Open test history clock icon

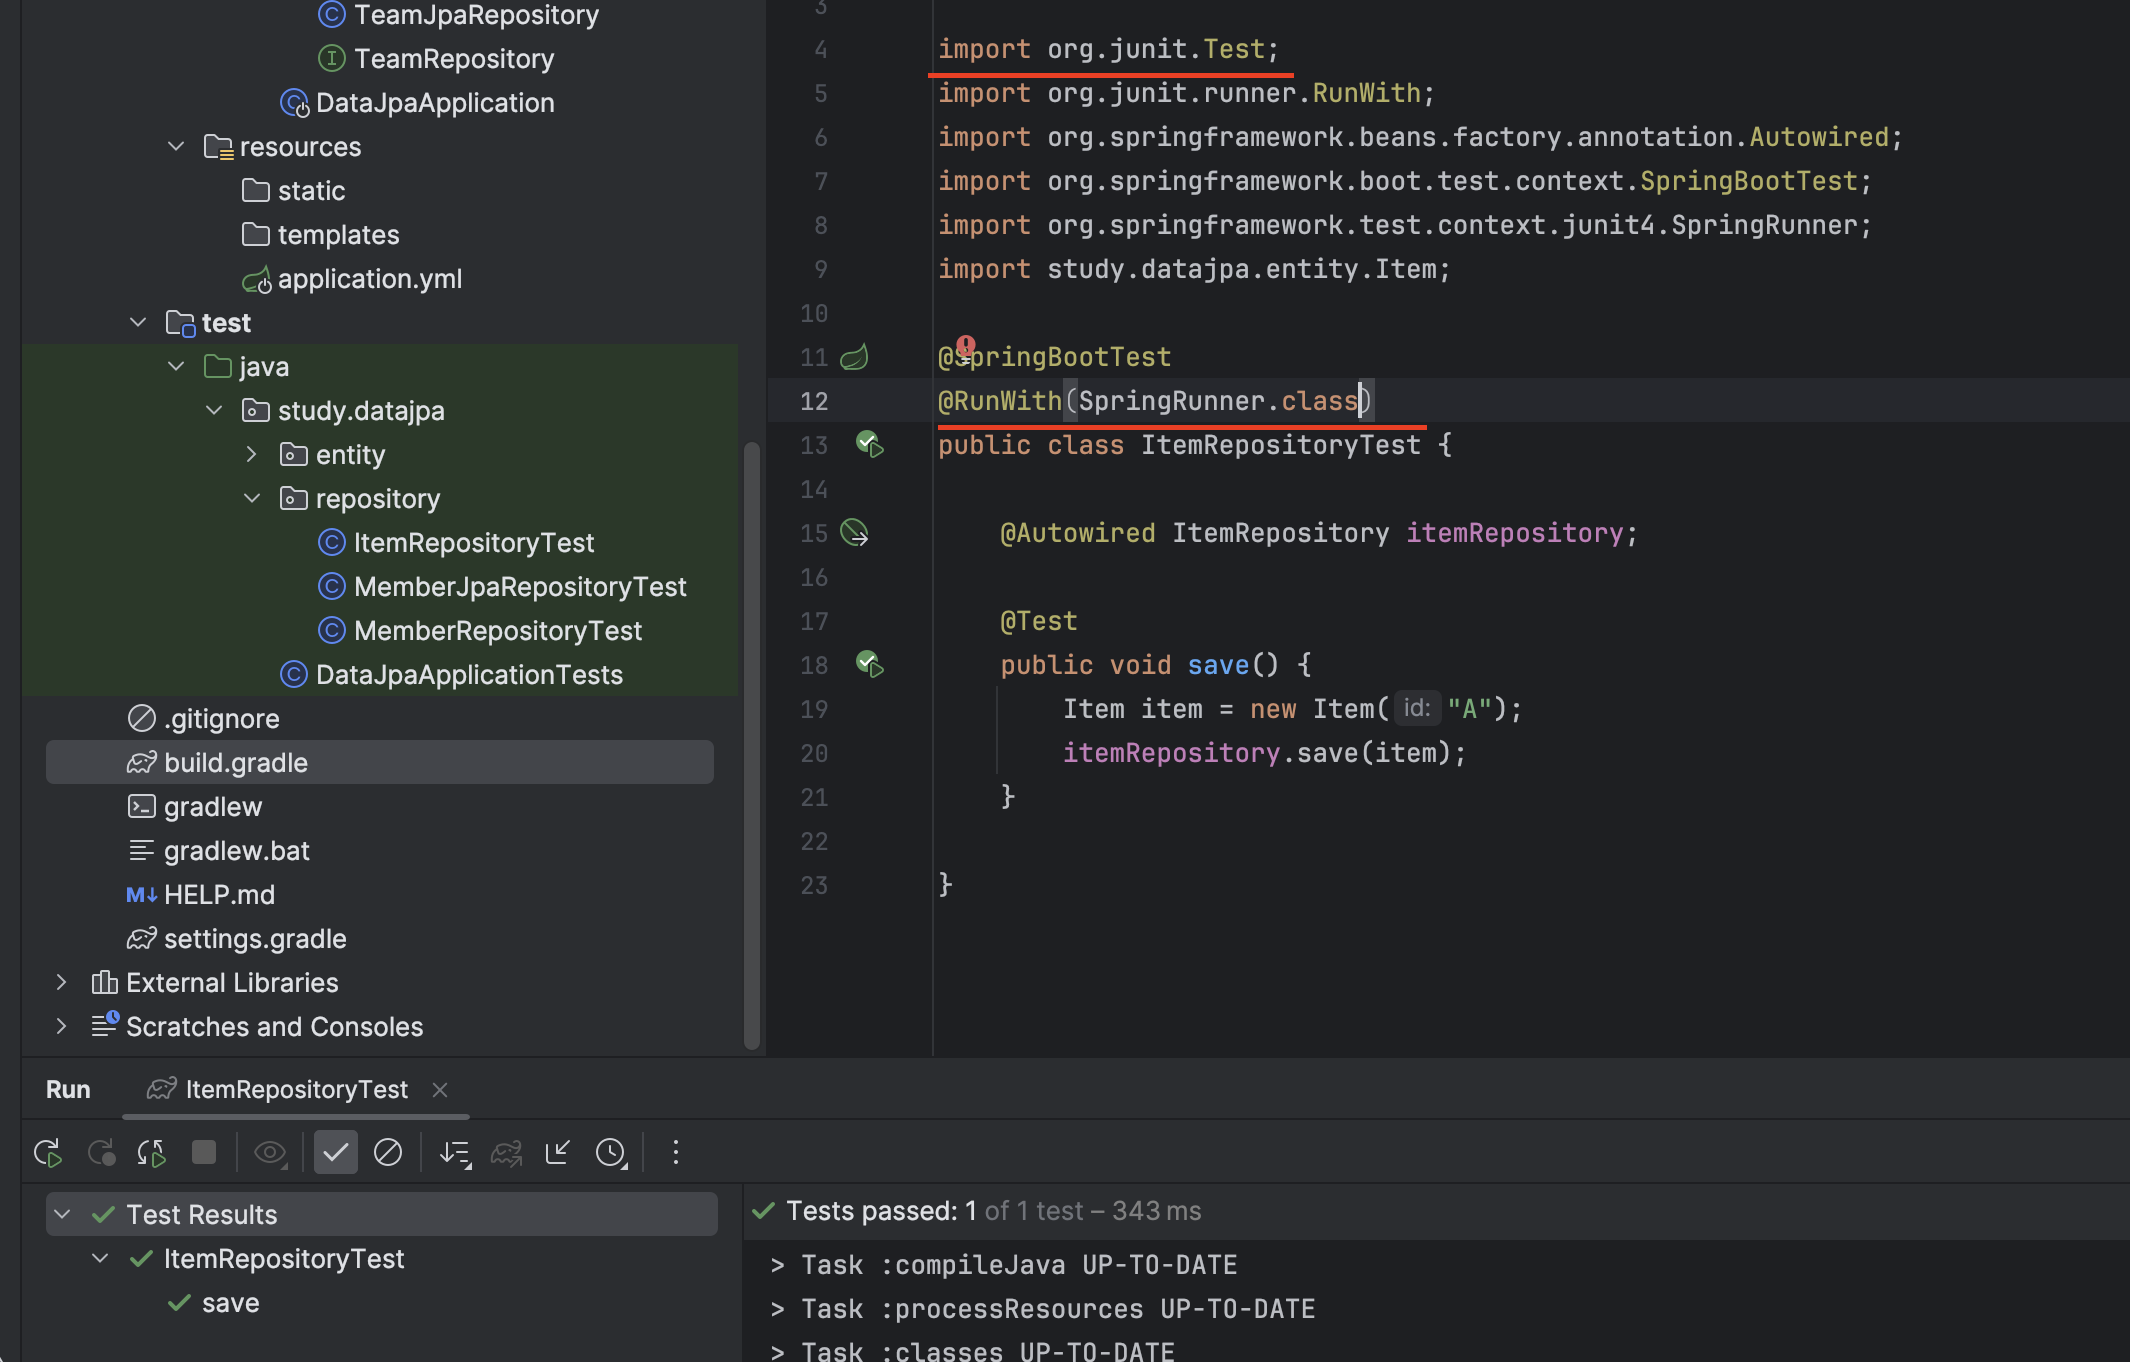click(611, 1153)
